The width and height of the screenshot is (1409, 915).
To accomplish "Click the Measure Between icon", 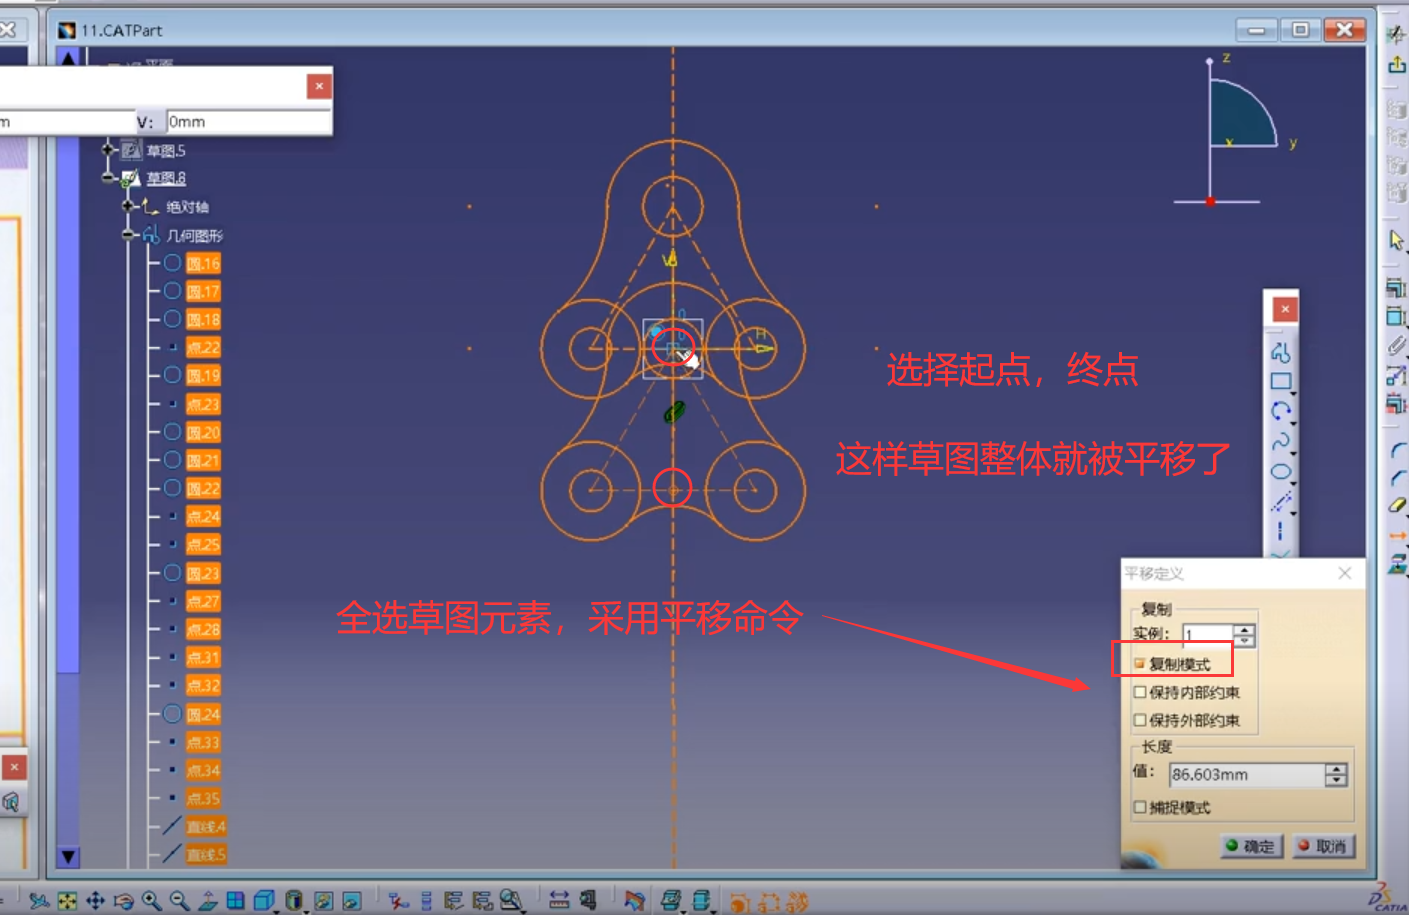I will 559,901.
